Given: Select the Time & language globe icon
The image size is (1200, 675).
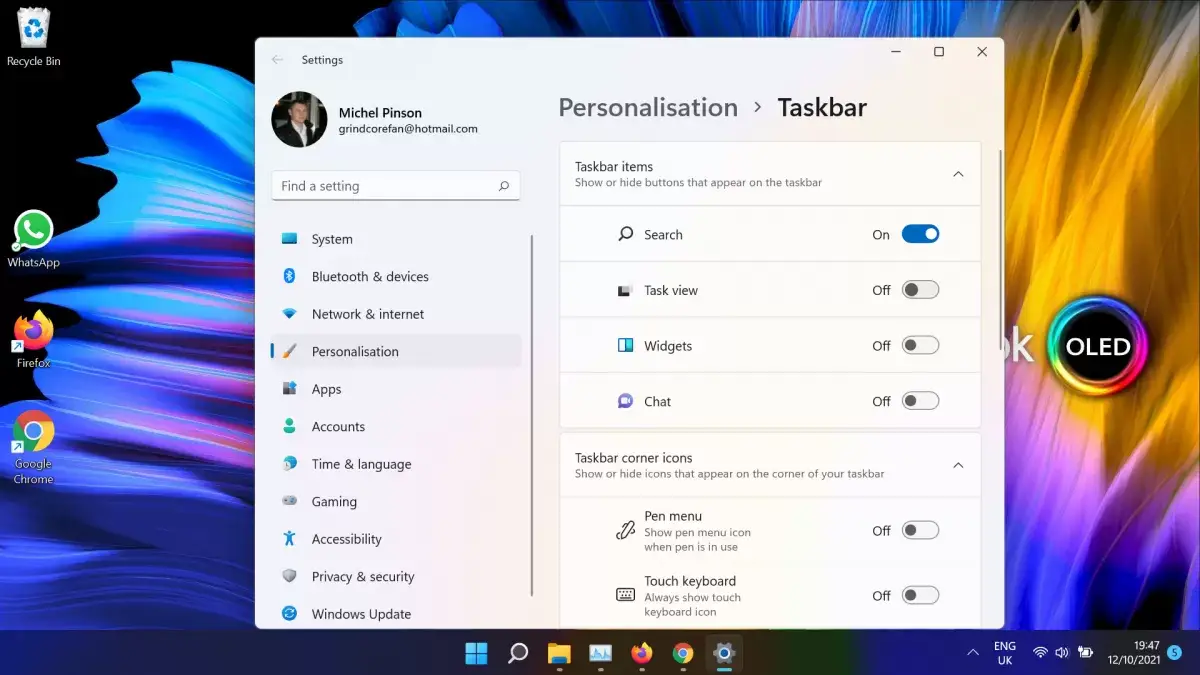Looking at the screenshot, I should (x=289, y=464).
